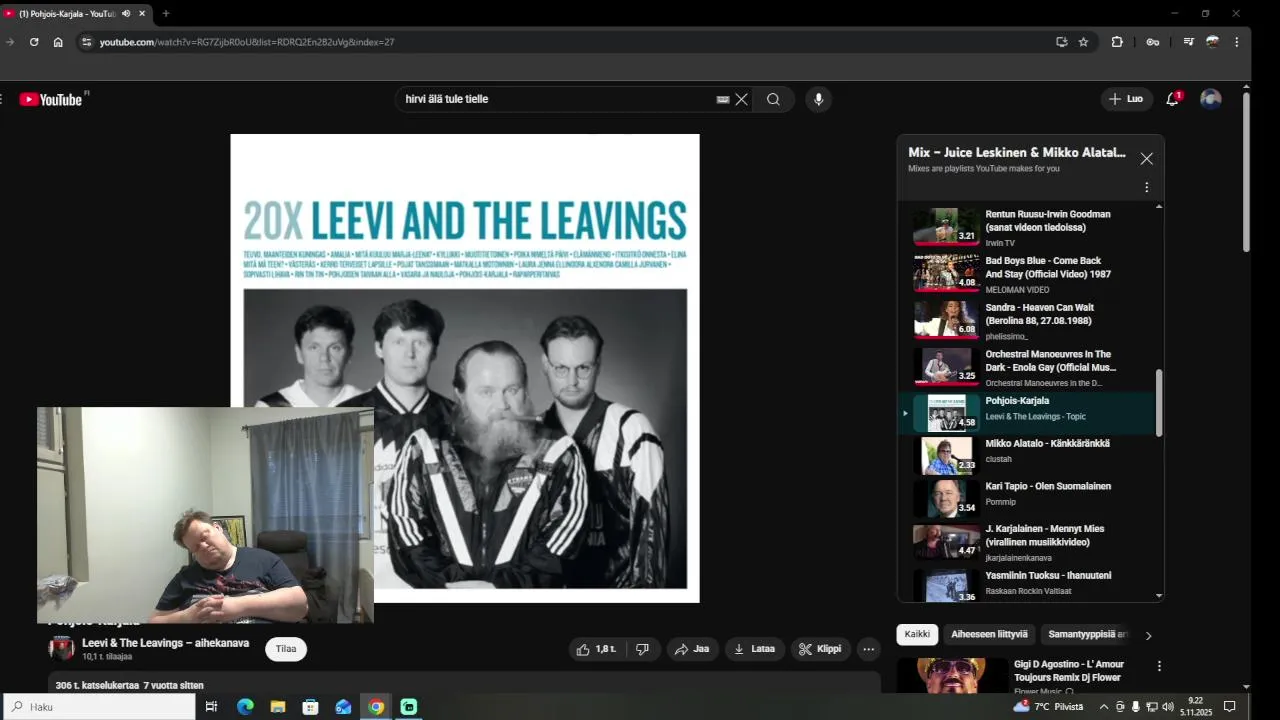The width and height of the screenshot is (1280, 720).
Task: Share the video with Jaa button
Action: [692, 649]
